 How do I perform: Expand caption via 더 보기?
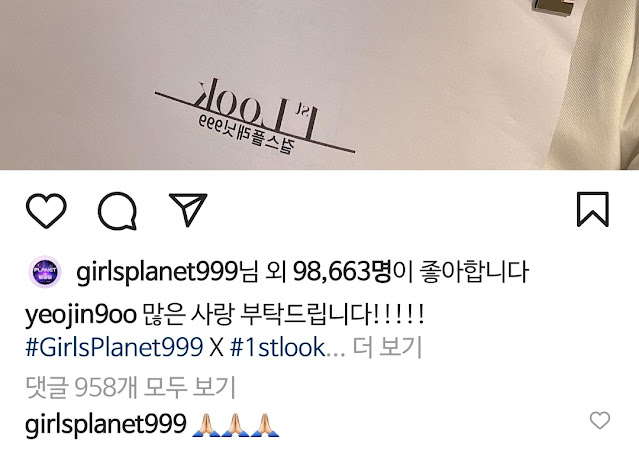pyautogui.click(x=387, y=348)
